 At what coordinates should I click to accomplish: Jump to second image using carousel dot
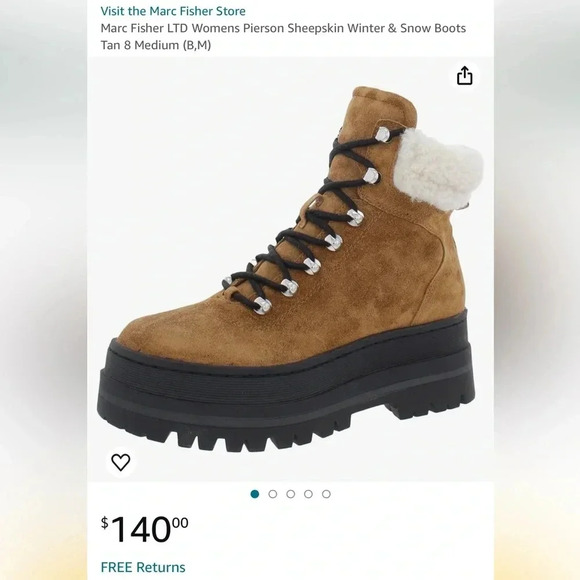273,494
